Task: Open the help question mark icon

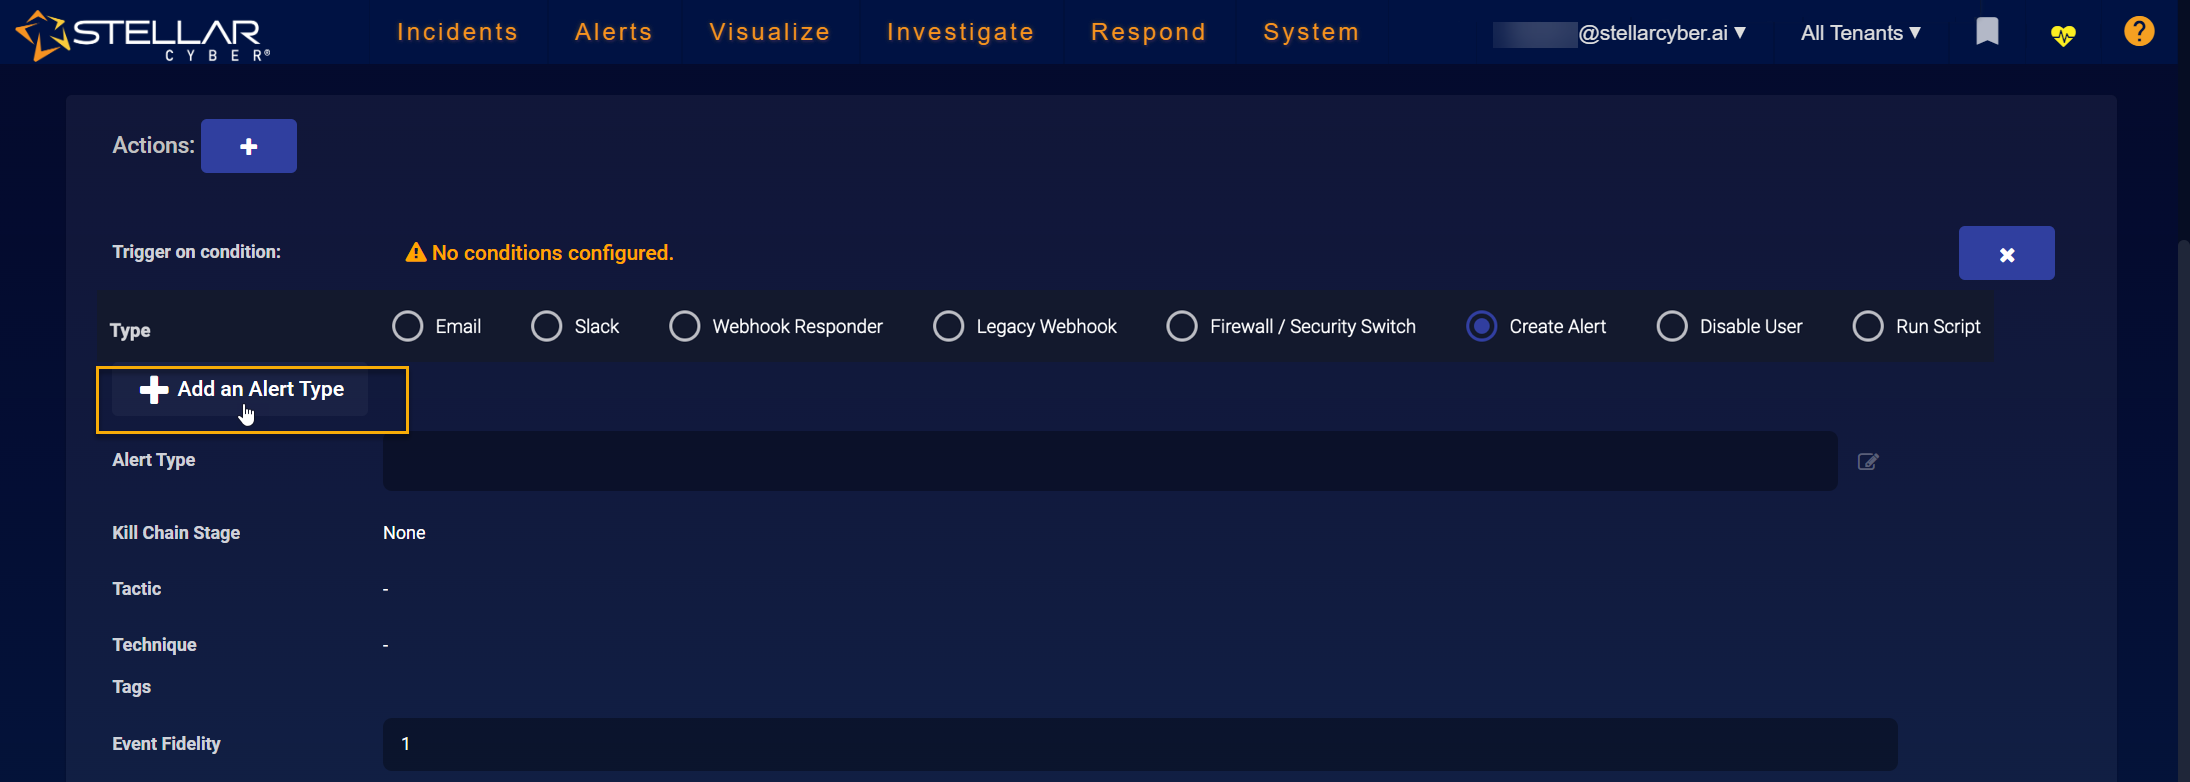Action: coord(2138,32)
